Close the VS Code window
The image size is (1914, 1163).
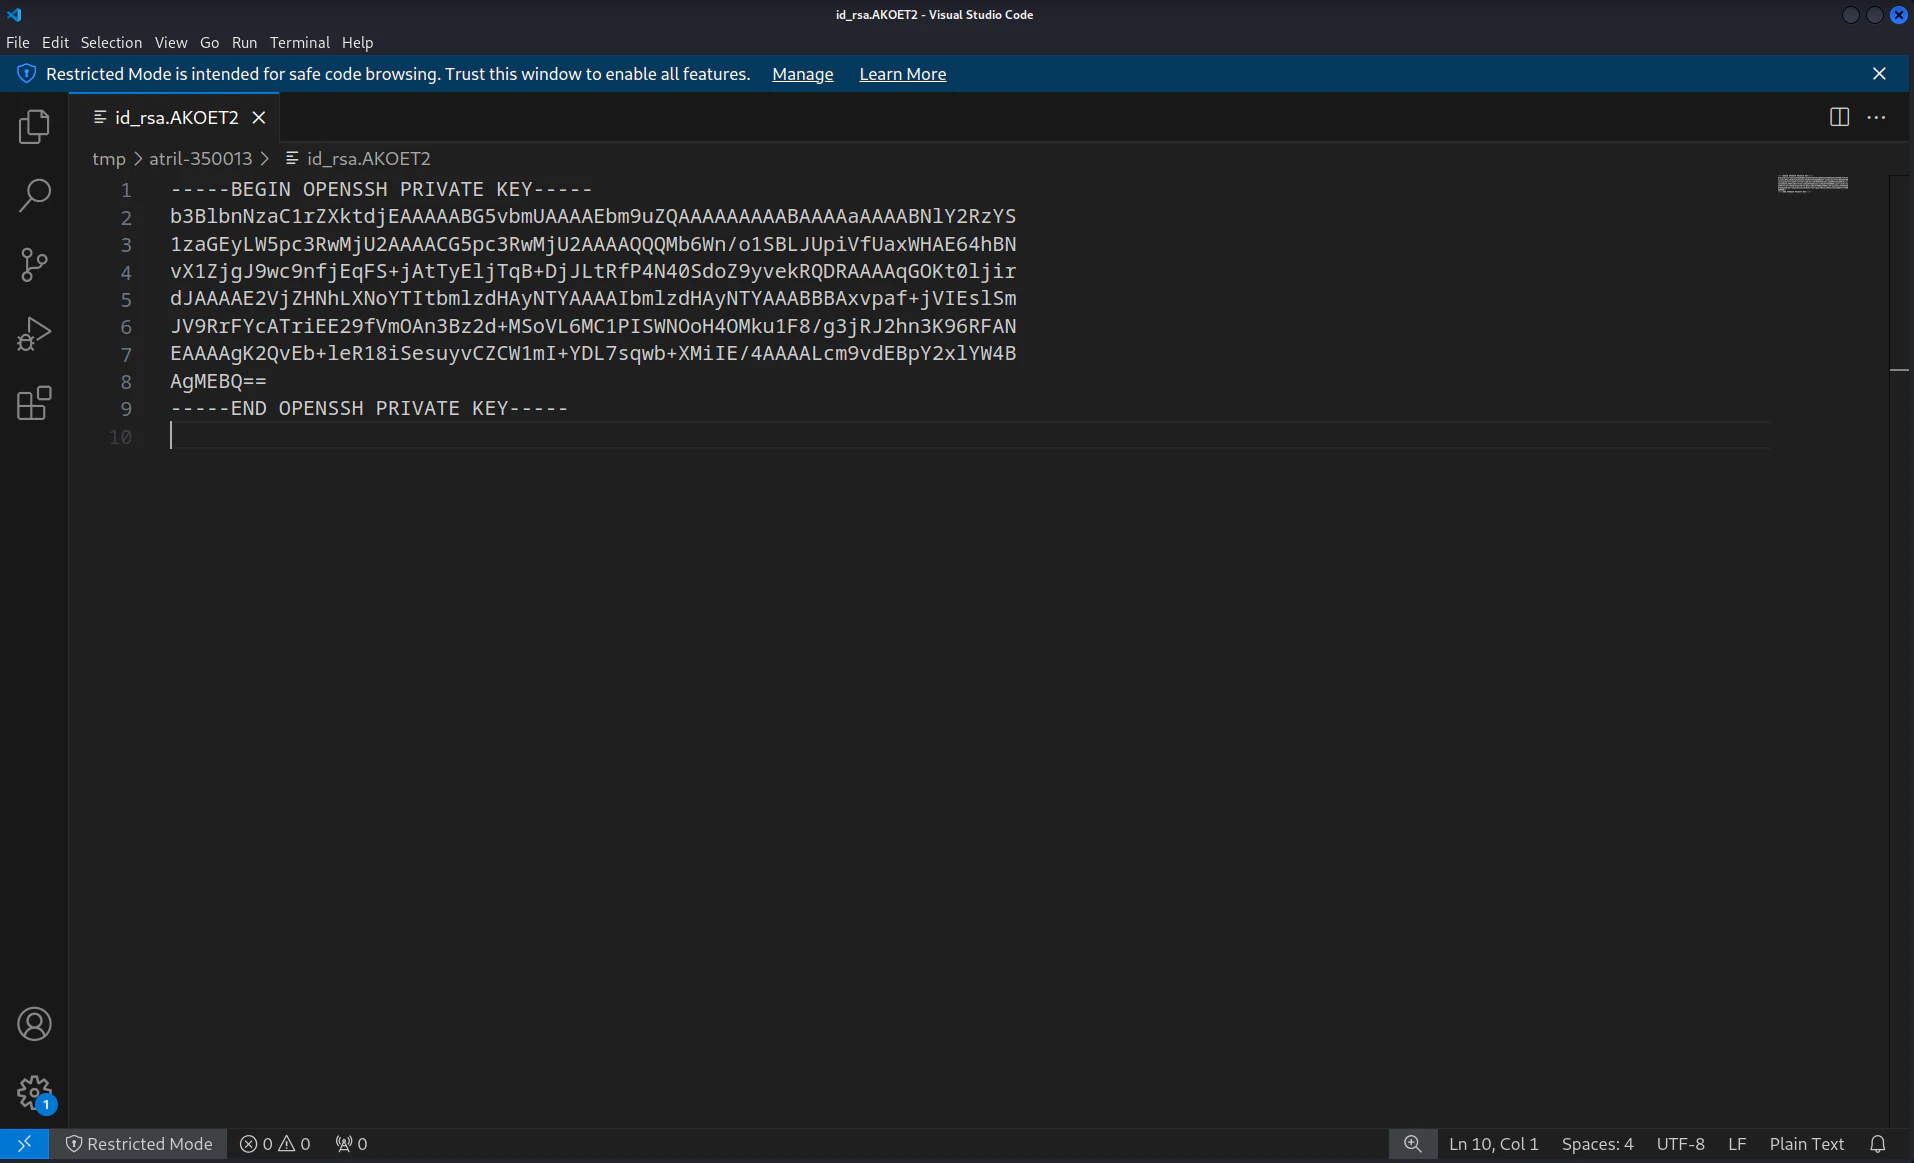click(1899, 15)
